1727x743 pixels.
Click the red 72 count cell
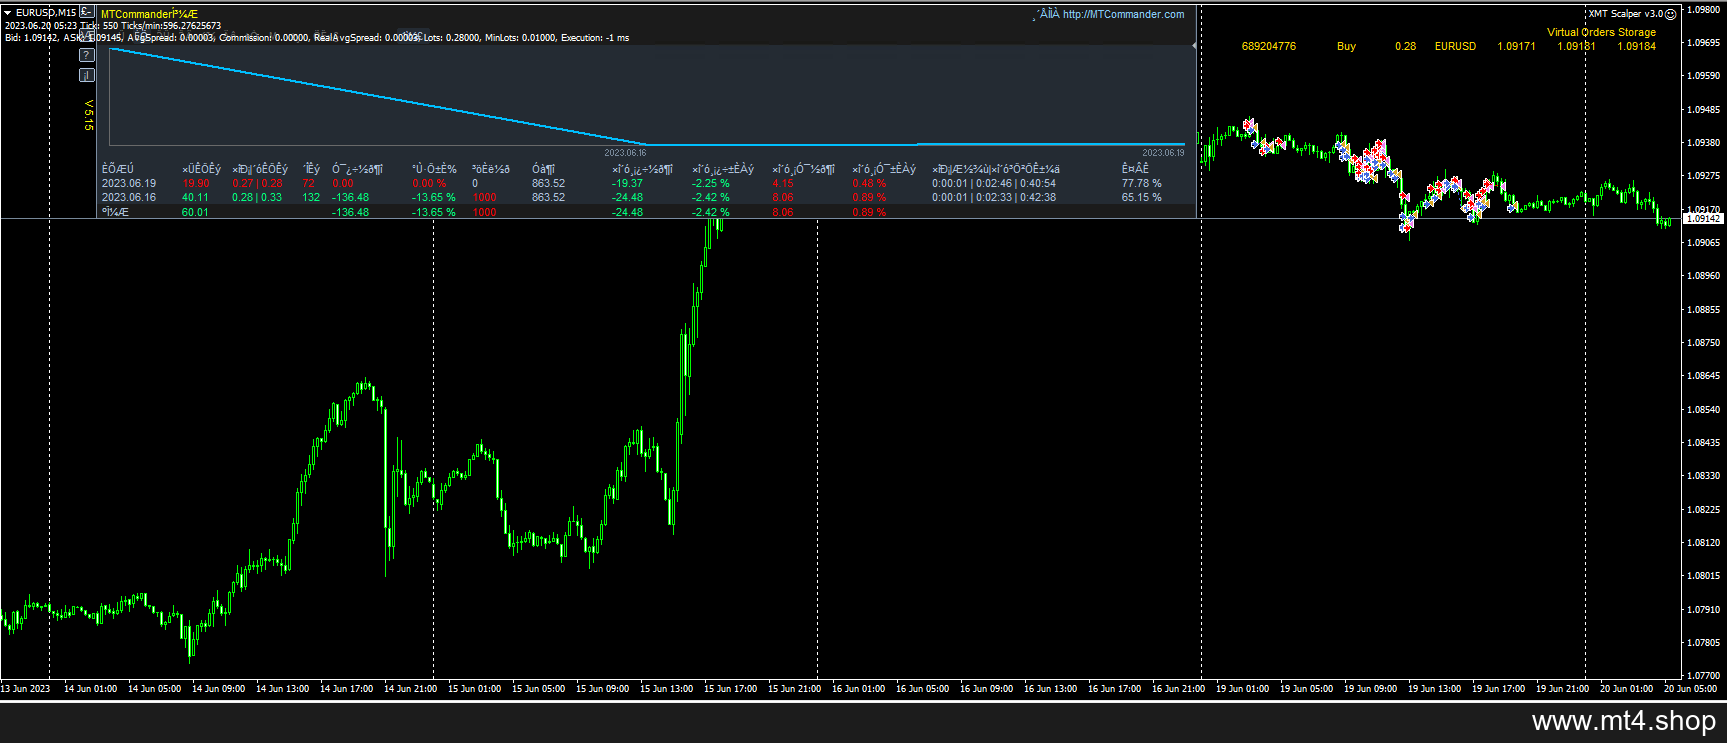309,183
